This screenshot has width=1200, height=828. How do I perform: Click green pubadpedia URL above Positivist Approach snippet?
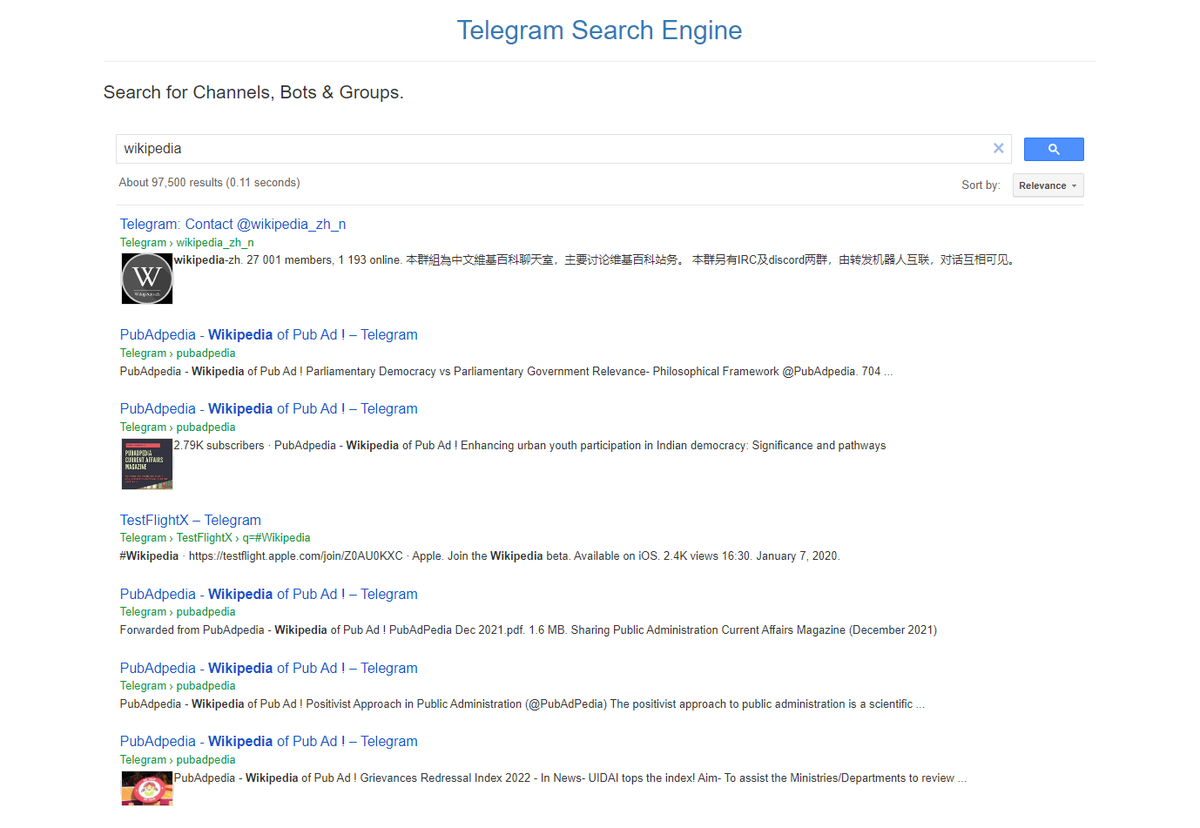[x=178, y=686]
